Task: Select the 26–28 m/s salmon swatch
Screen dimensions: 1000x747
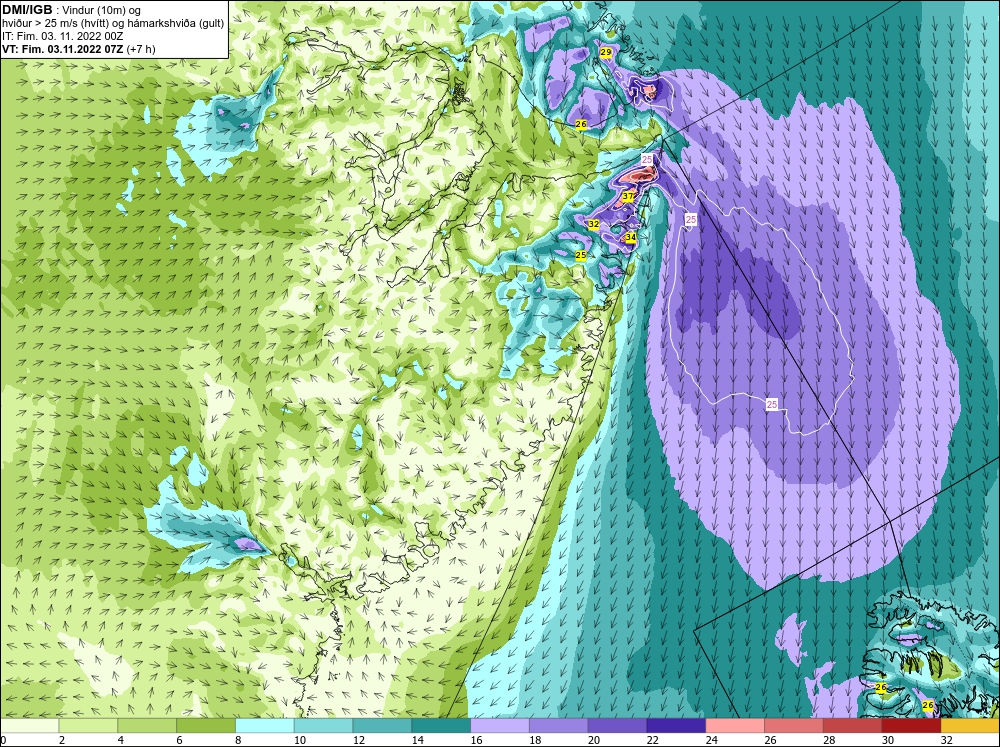Action: 794,726
